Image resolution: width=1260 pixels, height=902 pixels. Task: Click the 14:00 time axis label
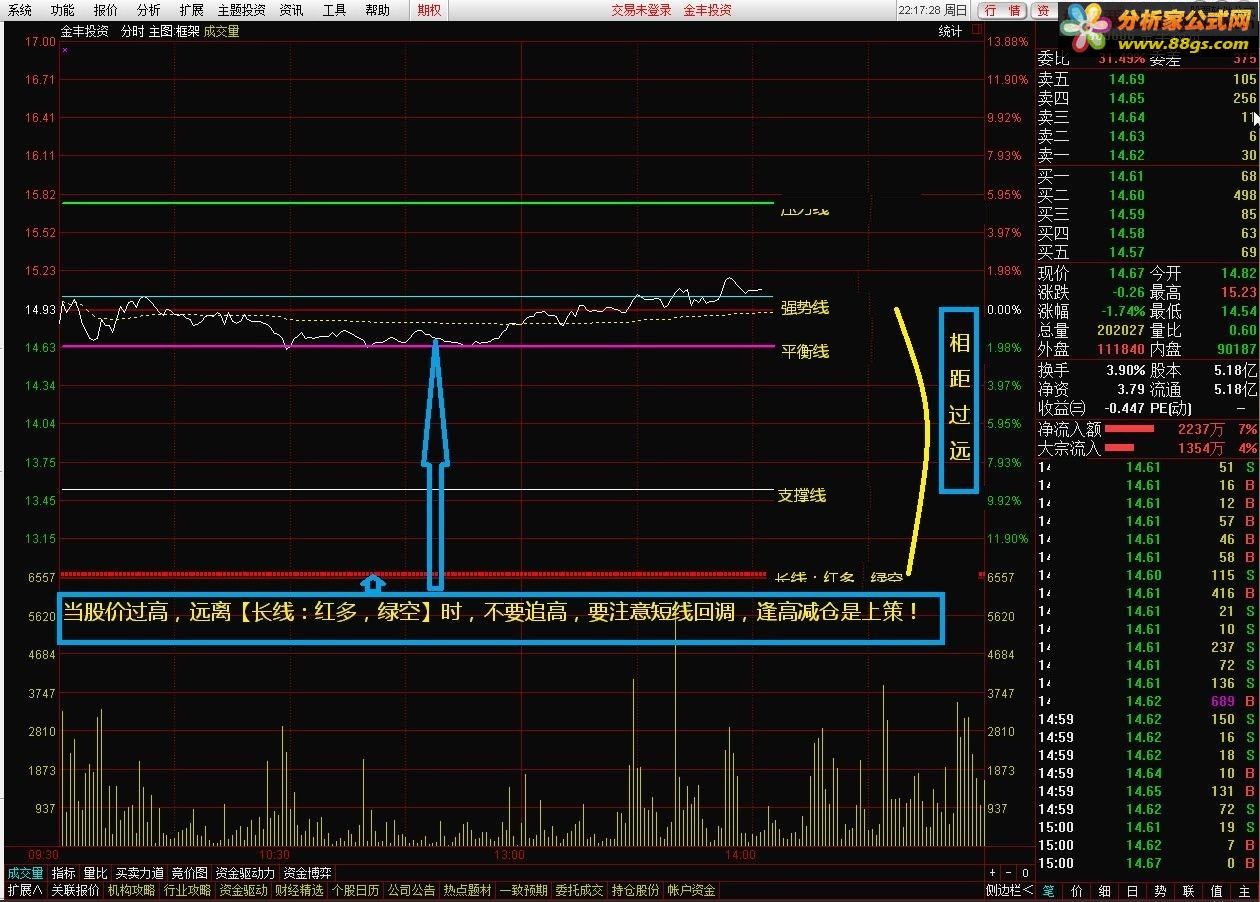[740, 855]
